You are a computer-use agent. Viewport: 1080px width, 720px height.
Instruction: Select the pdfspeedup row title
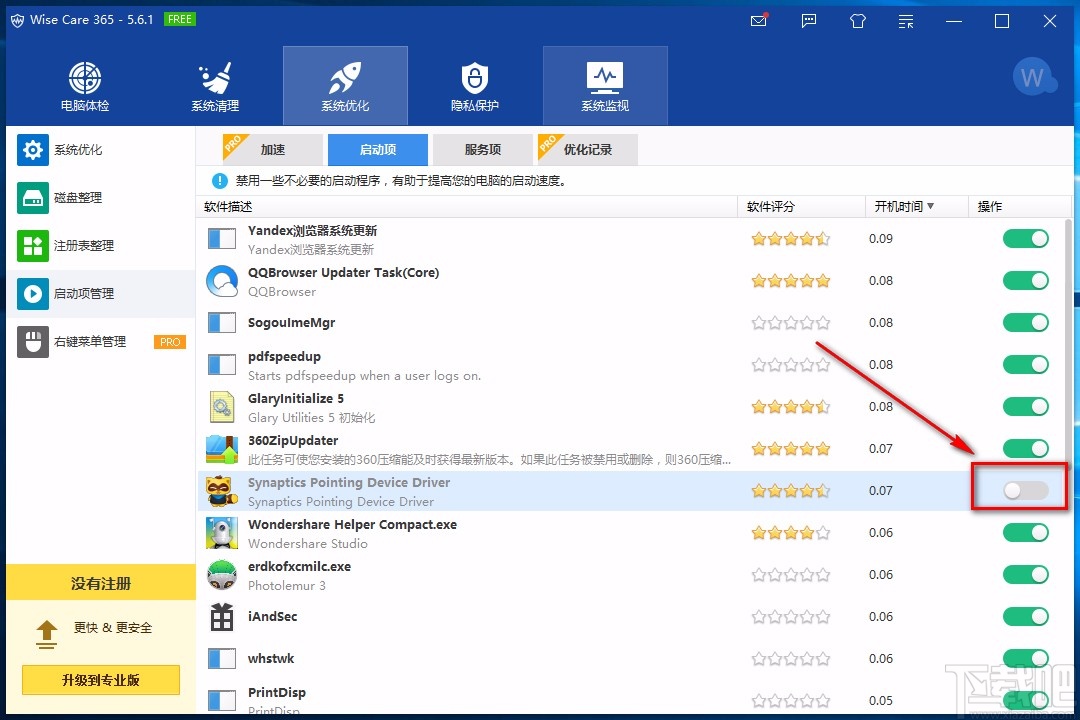(x=284, y=357)
